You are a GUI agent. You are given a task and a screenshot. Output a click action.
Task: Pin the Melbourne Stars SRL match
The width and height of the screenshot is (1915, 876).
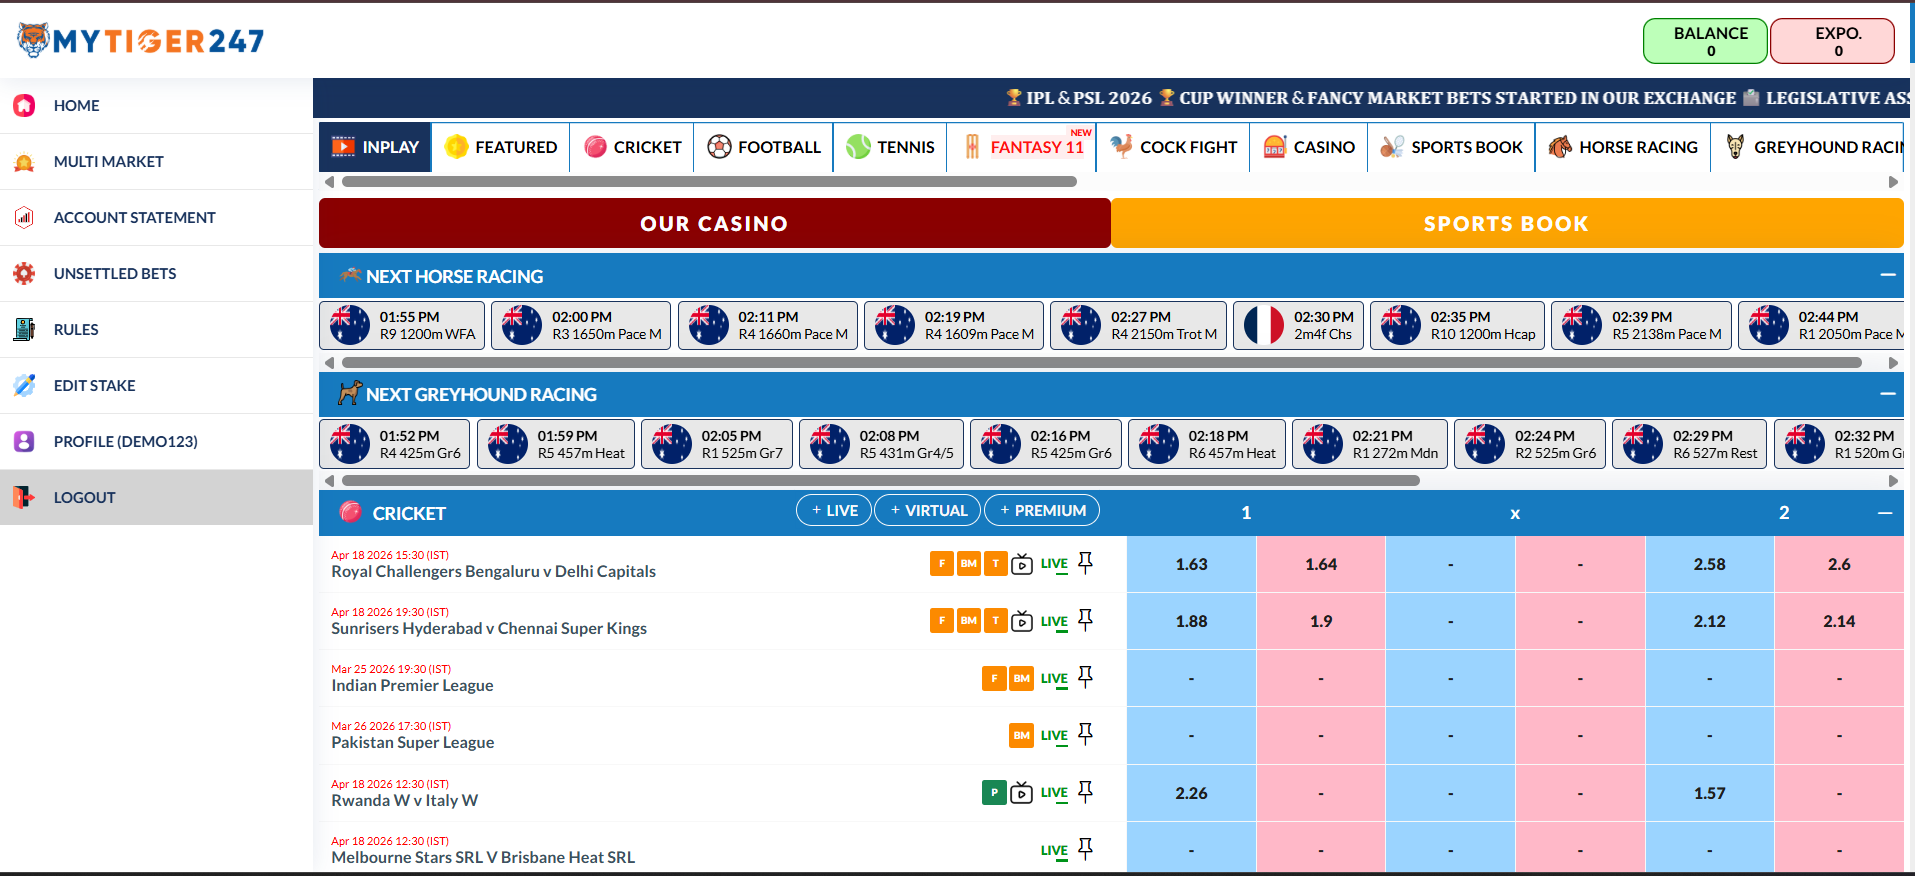[x=1085, y=849]
